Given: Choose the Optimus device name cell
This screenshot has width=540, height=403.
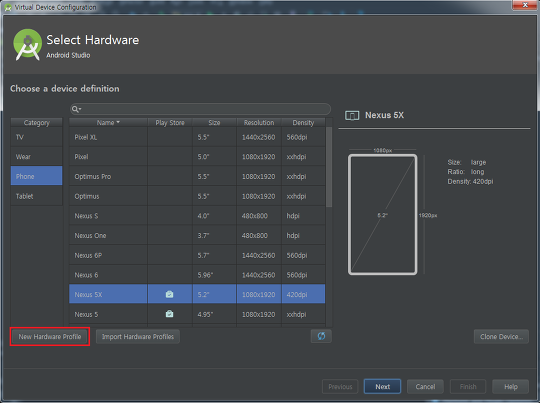Looking at the screenshot, I should click(108, 196).
